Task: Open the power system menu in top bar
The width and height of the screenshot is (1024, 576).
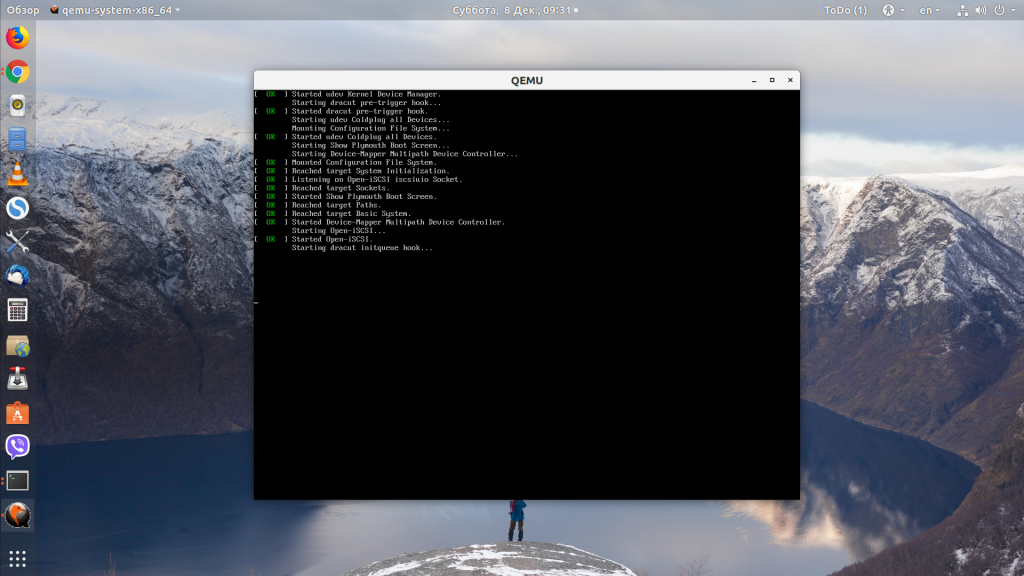Action: 1004,10
